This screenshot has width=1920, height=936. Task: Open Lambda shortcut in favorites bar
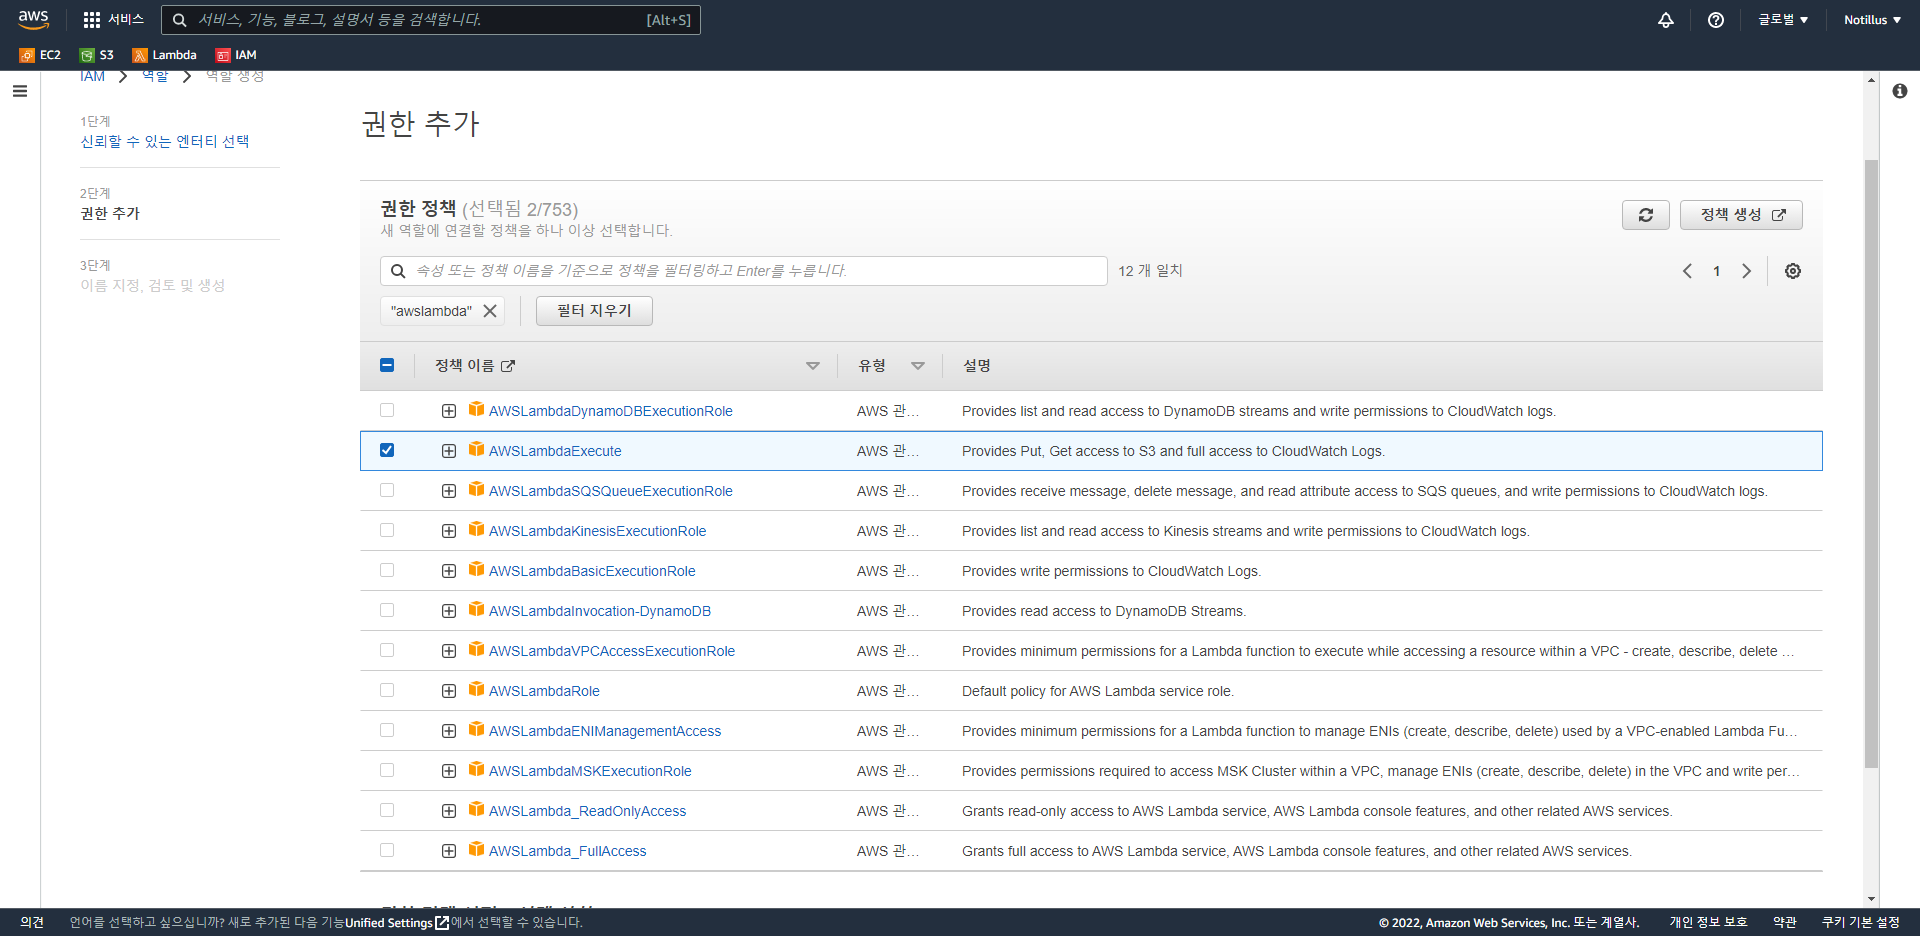[165, 55]
